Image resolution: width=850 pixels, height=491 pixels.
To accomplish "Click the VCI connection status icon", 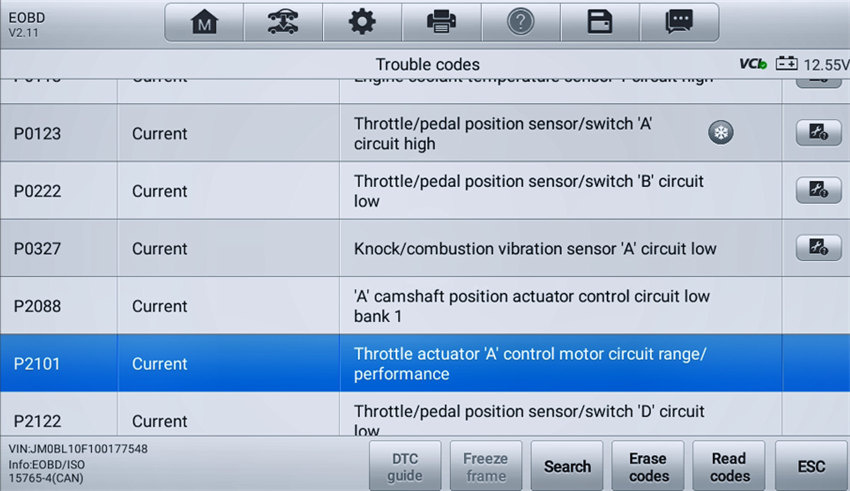I will [753, 64].
